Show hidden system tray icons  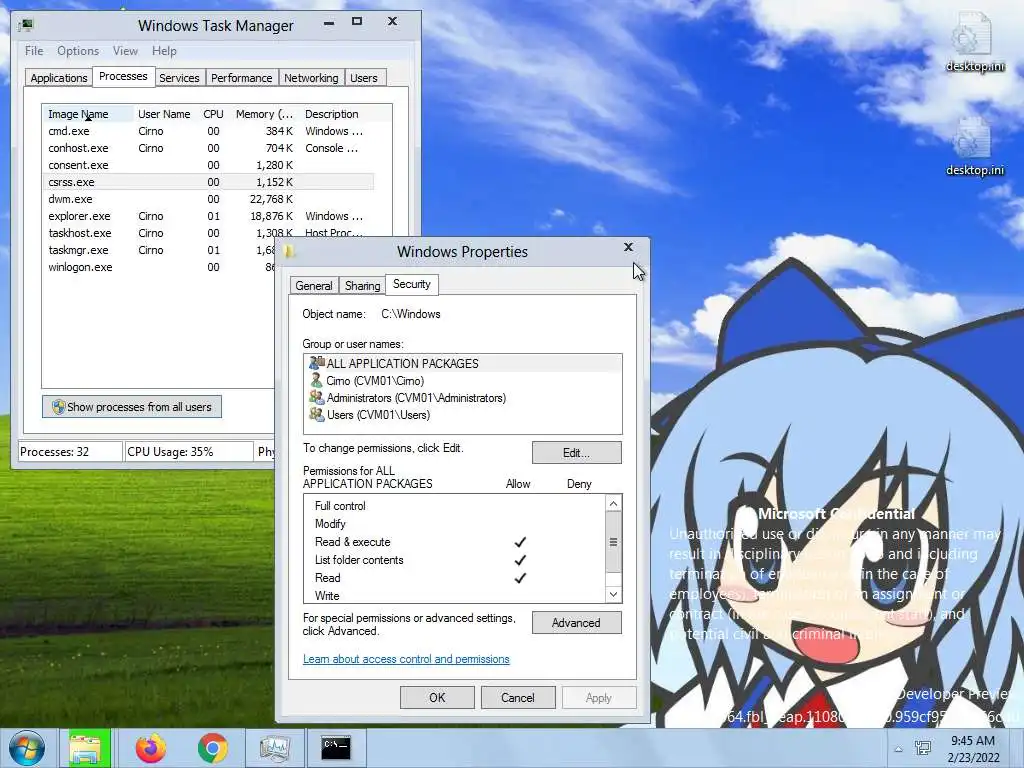[899, 749]
